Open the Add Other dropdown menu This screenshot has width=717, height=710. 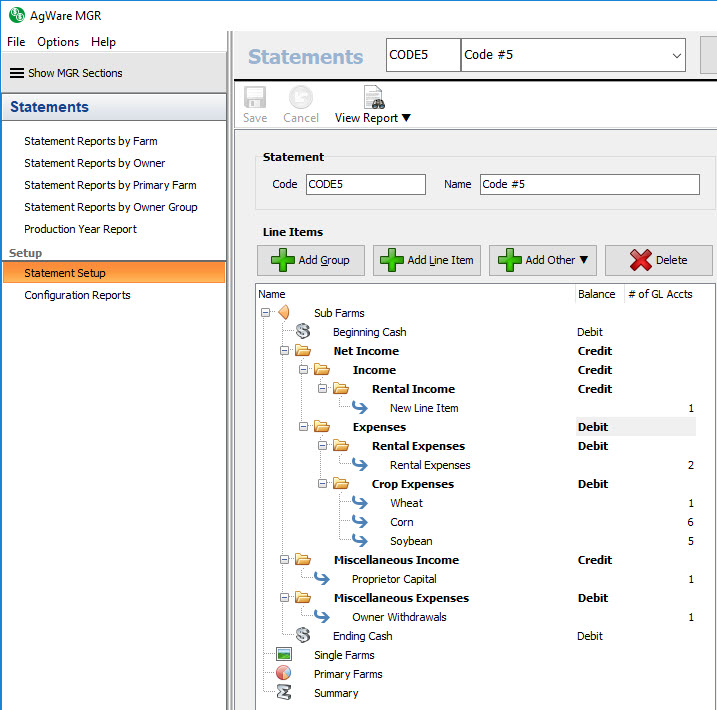543,260
